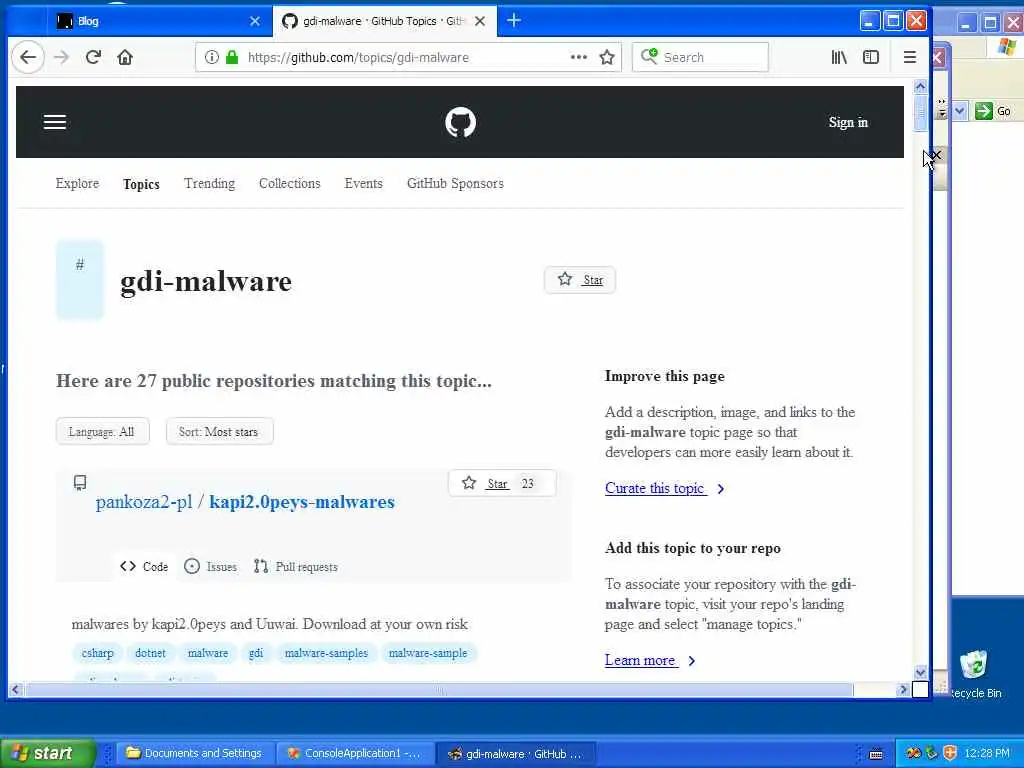The height and width of the screenshot is (768, 1024).
Task: Click the green padlock security icon
Action: pos(232,57)
